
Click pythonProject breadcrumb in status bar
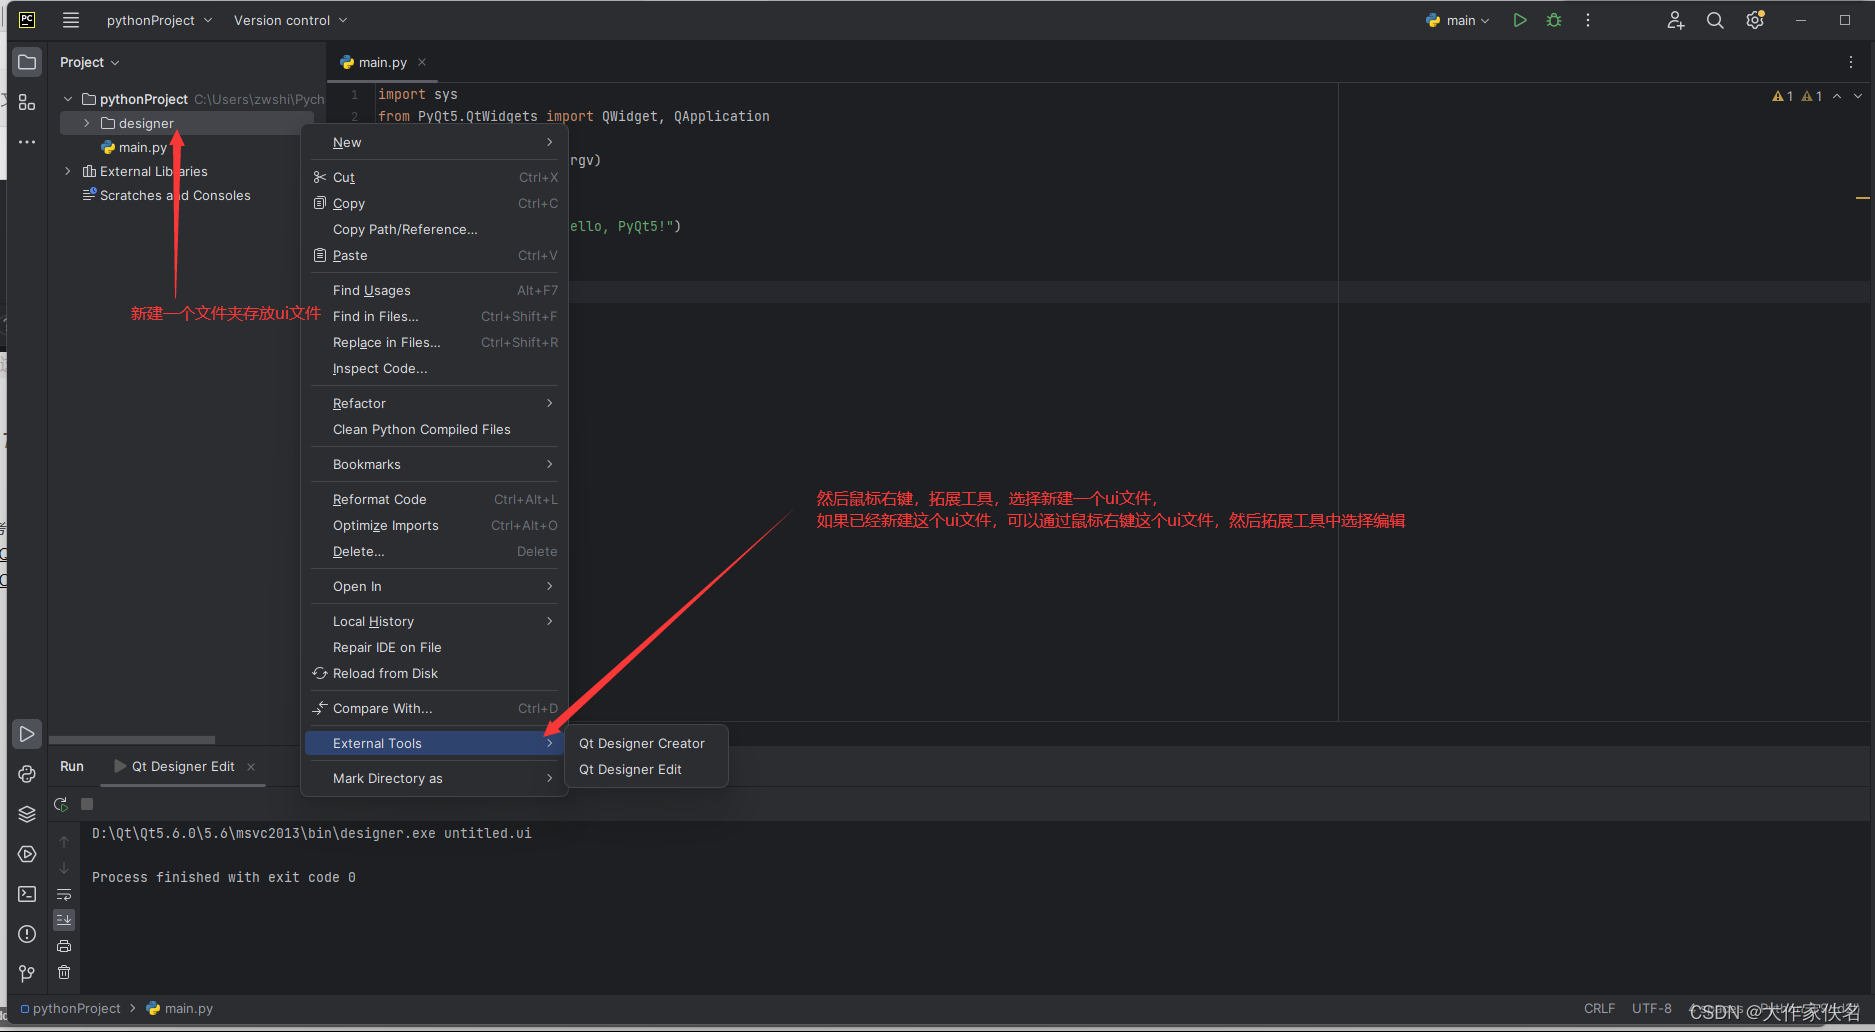(70, 1008)
